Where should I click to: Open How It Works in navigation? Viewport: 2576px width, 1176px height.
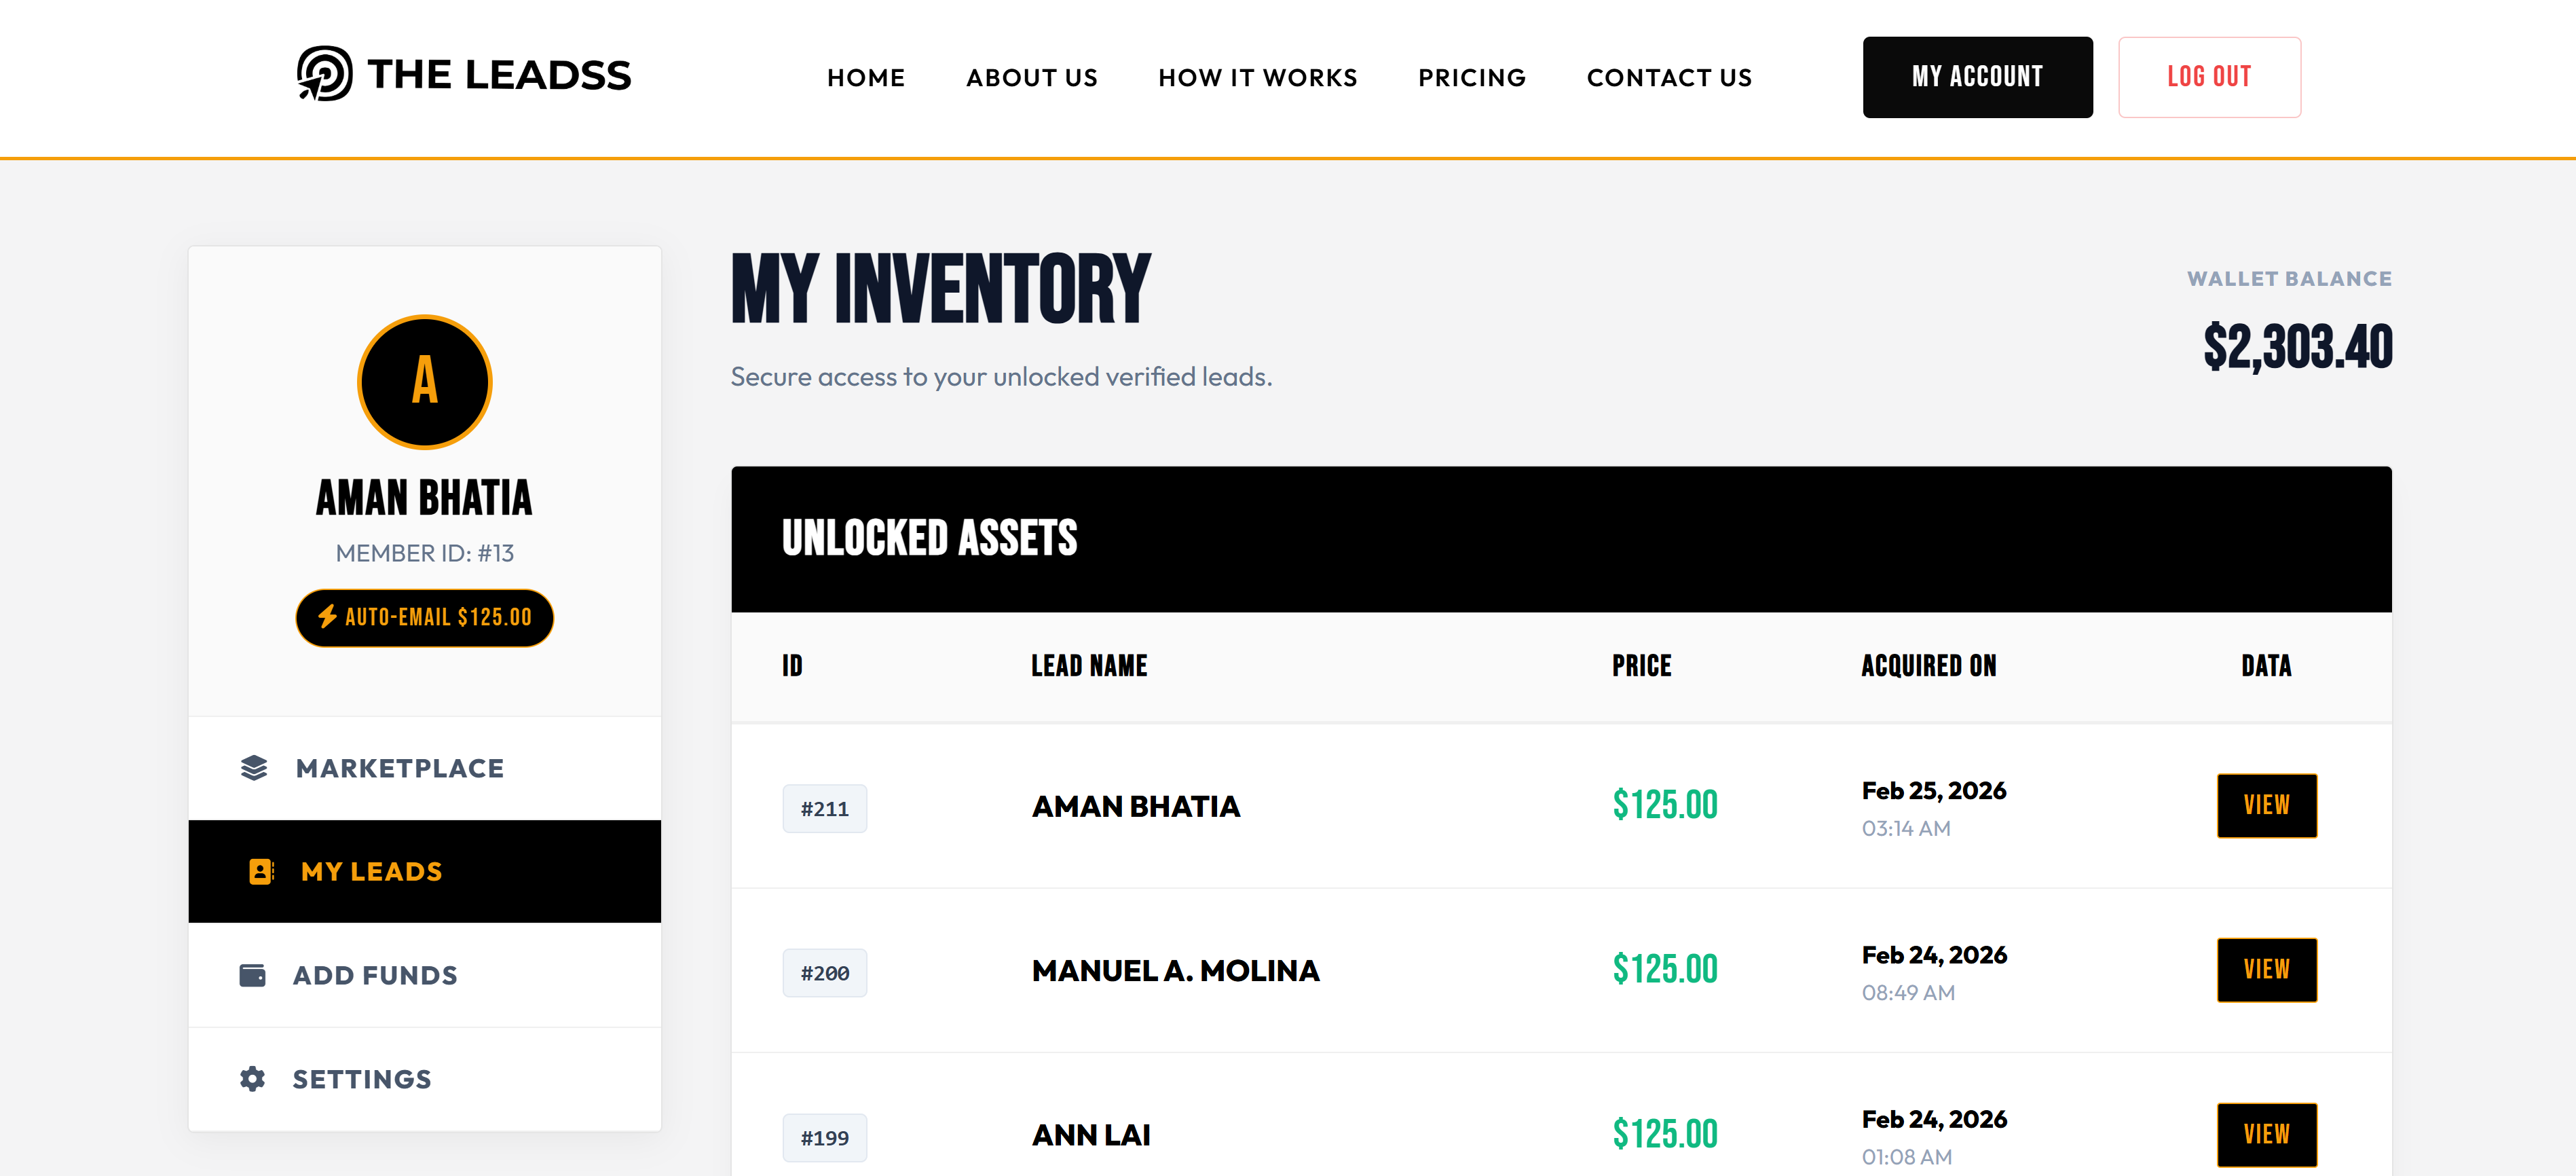[1257, 78]
